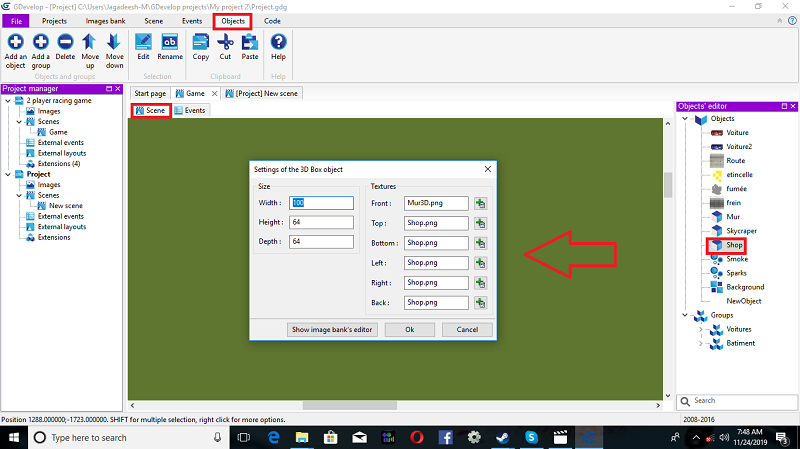Click the Height input field
Viewport: 800px width, 449px height.
[321, 222]
